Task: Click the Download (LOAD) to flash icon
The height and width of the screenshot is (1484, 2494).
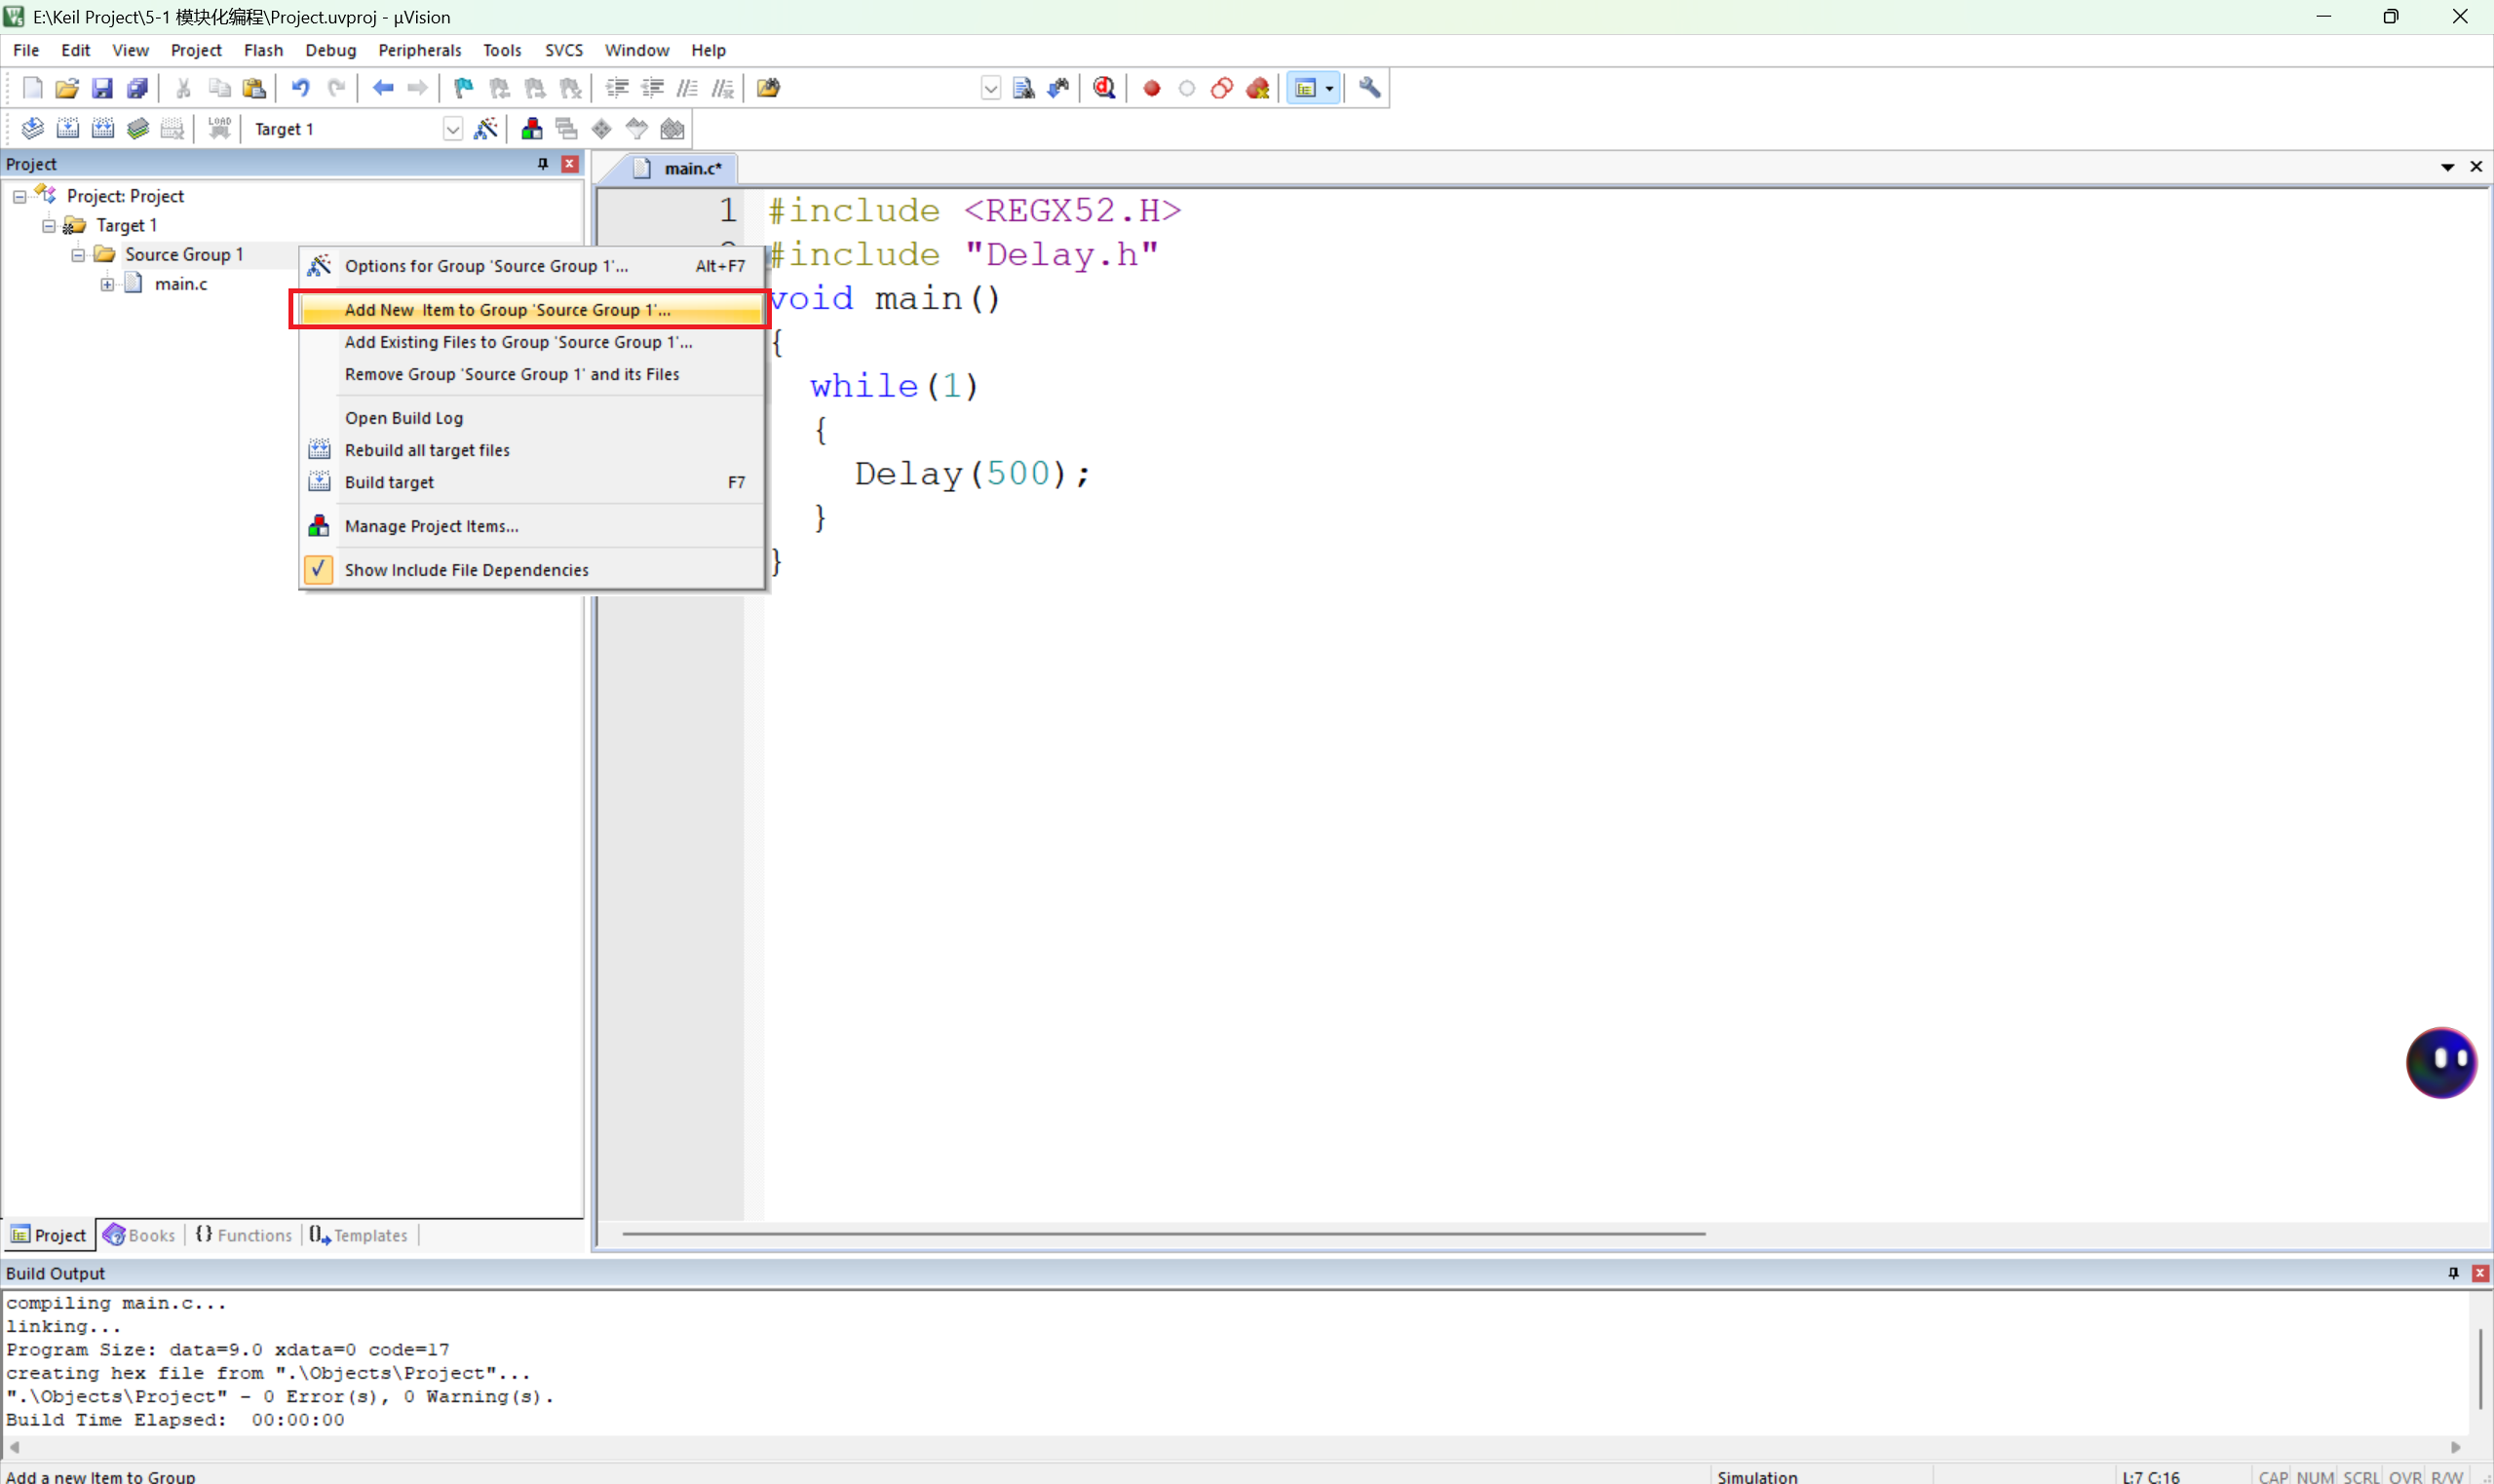Action: [x=219, y=129]
